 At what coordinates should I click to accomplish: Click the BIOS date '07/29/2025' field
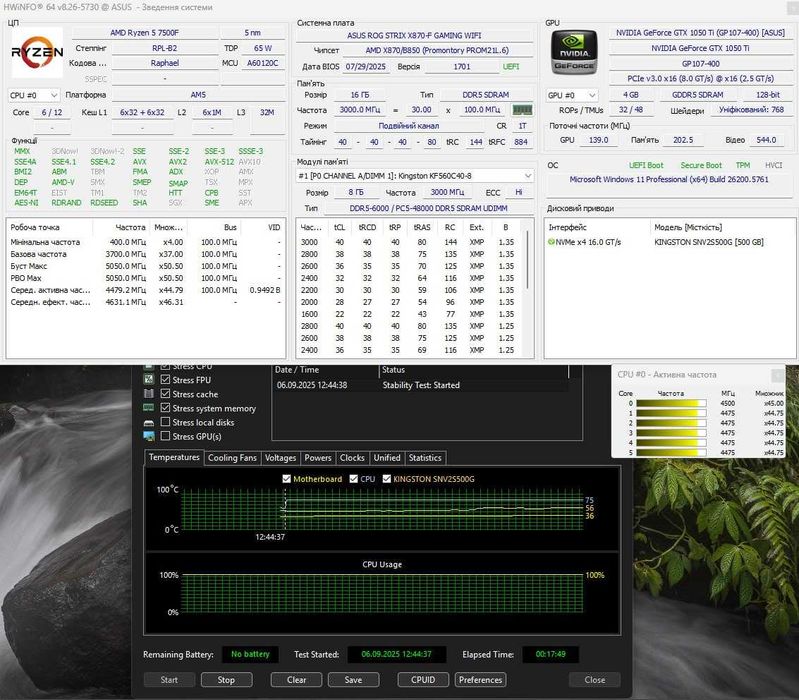(x=366, y=67)
